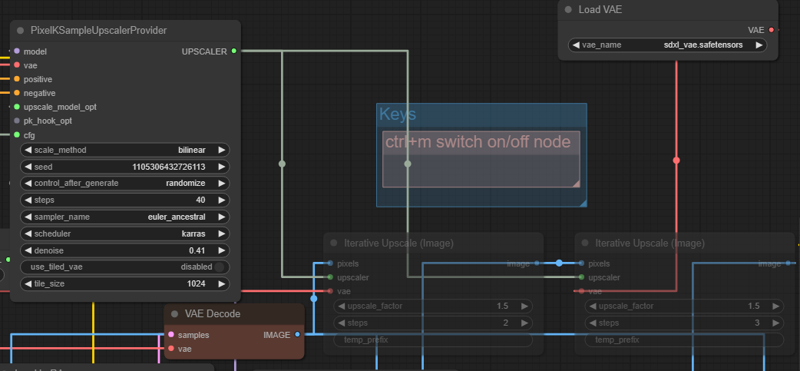This screenshot has width=800, height=371.
Task: Click the ctrl+m switch note text box
Action: 481,159
